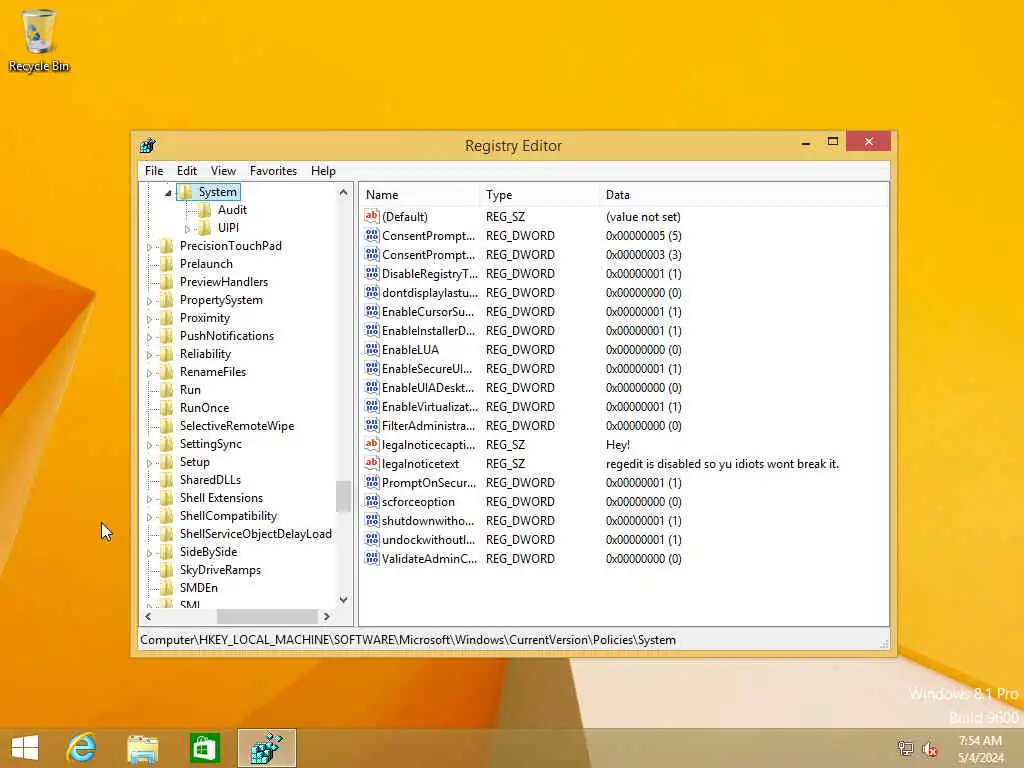1024x768 pixels.
Task: Click the tree horizontal scrollbar thumb
Action: 267,616
